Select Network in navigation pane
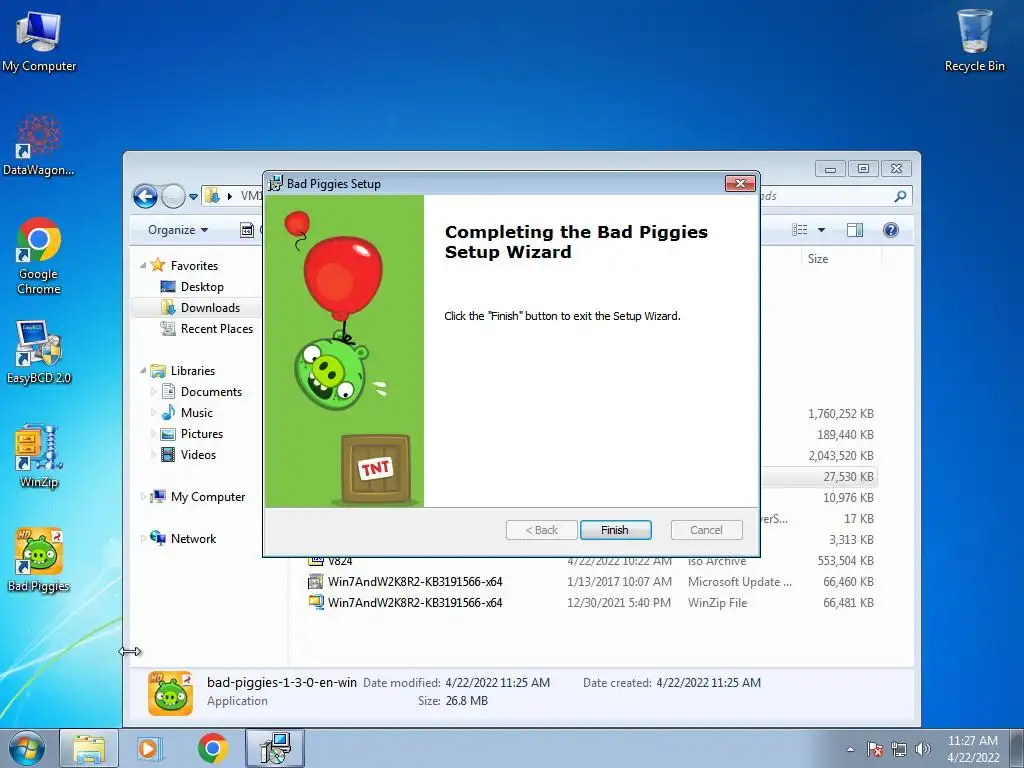 pyautogui.click(x=184, y=539)
